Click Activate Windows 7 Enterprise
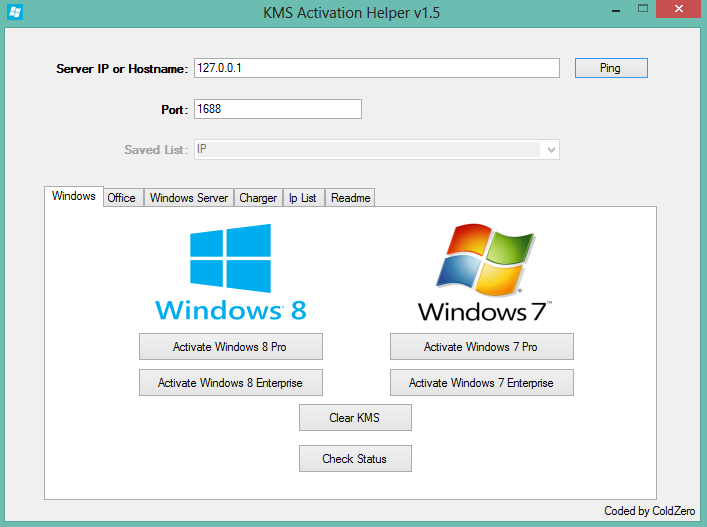The width and height of the screenshot is (707, 527). coord(482,382)
